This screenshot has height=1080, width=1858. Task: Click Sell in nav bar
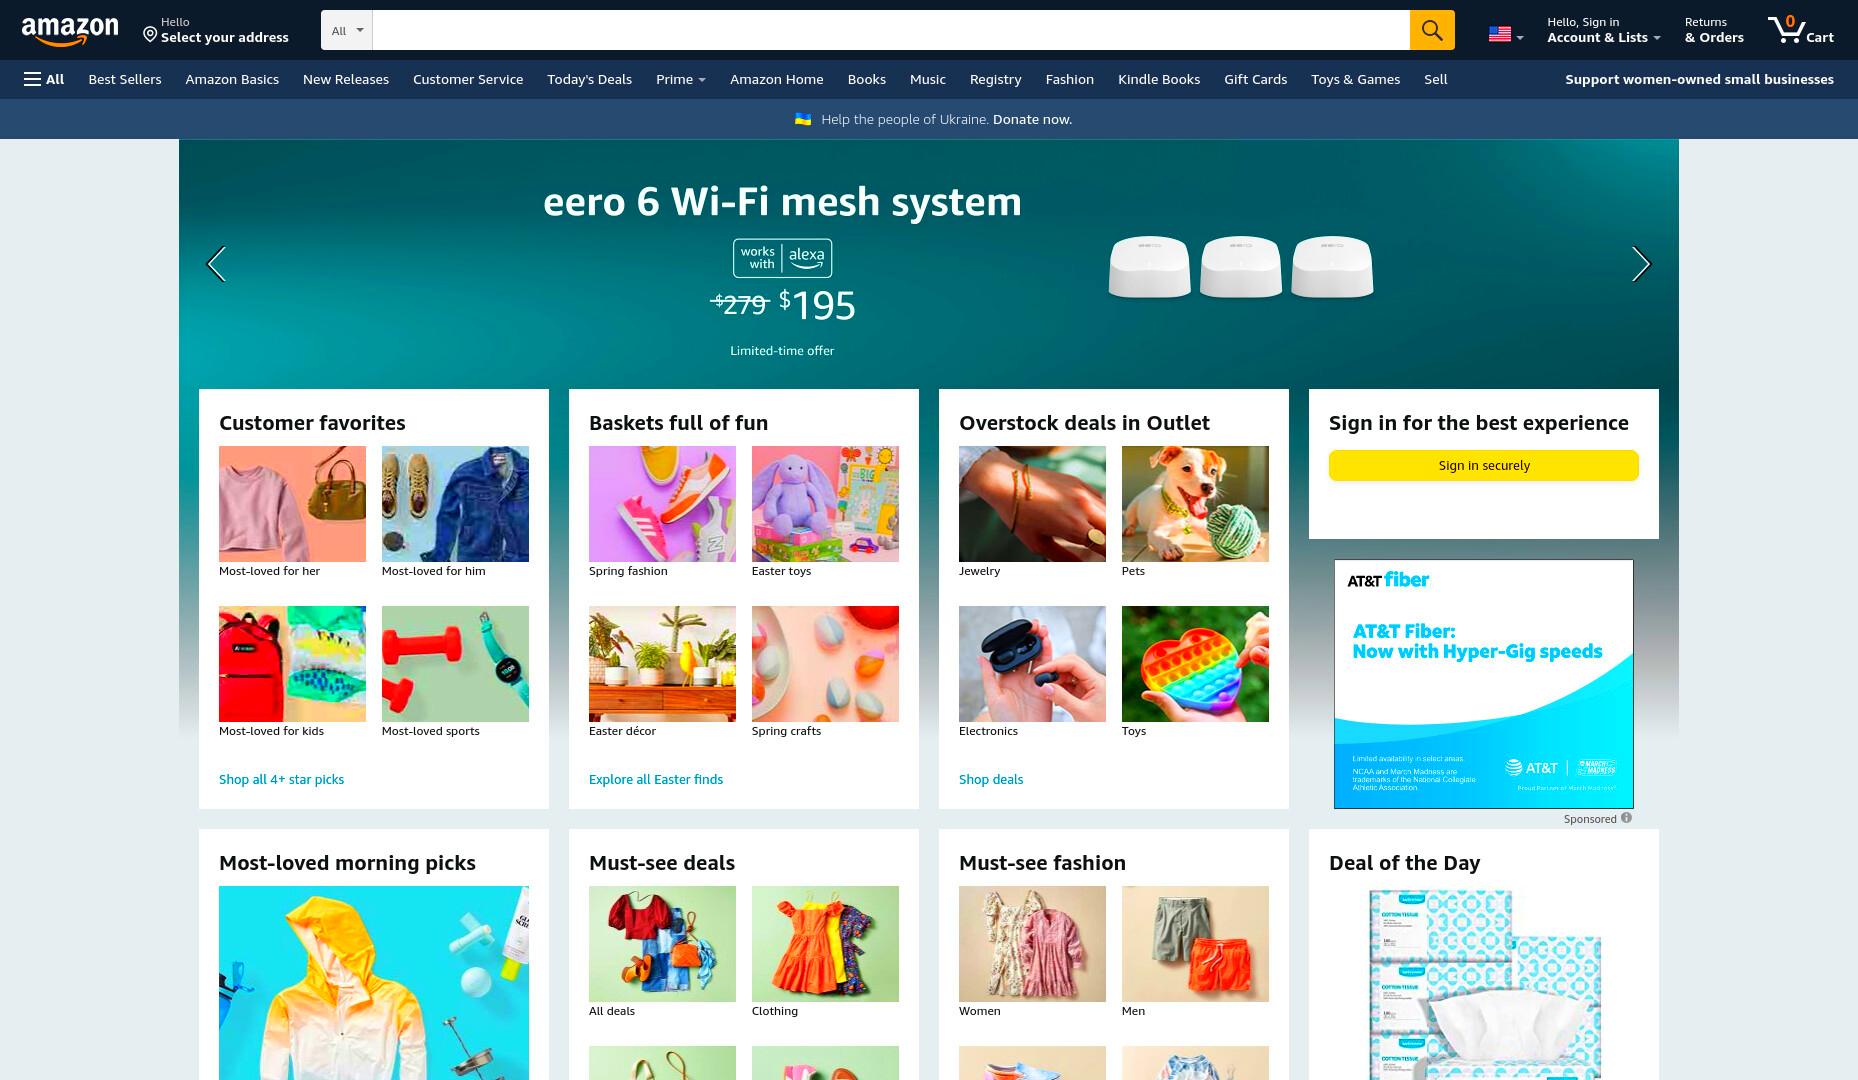(x=1436, y=79)
